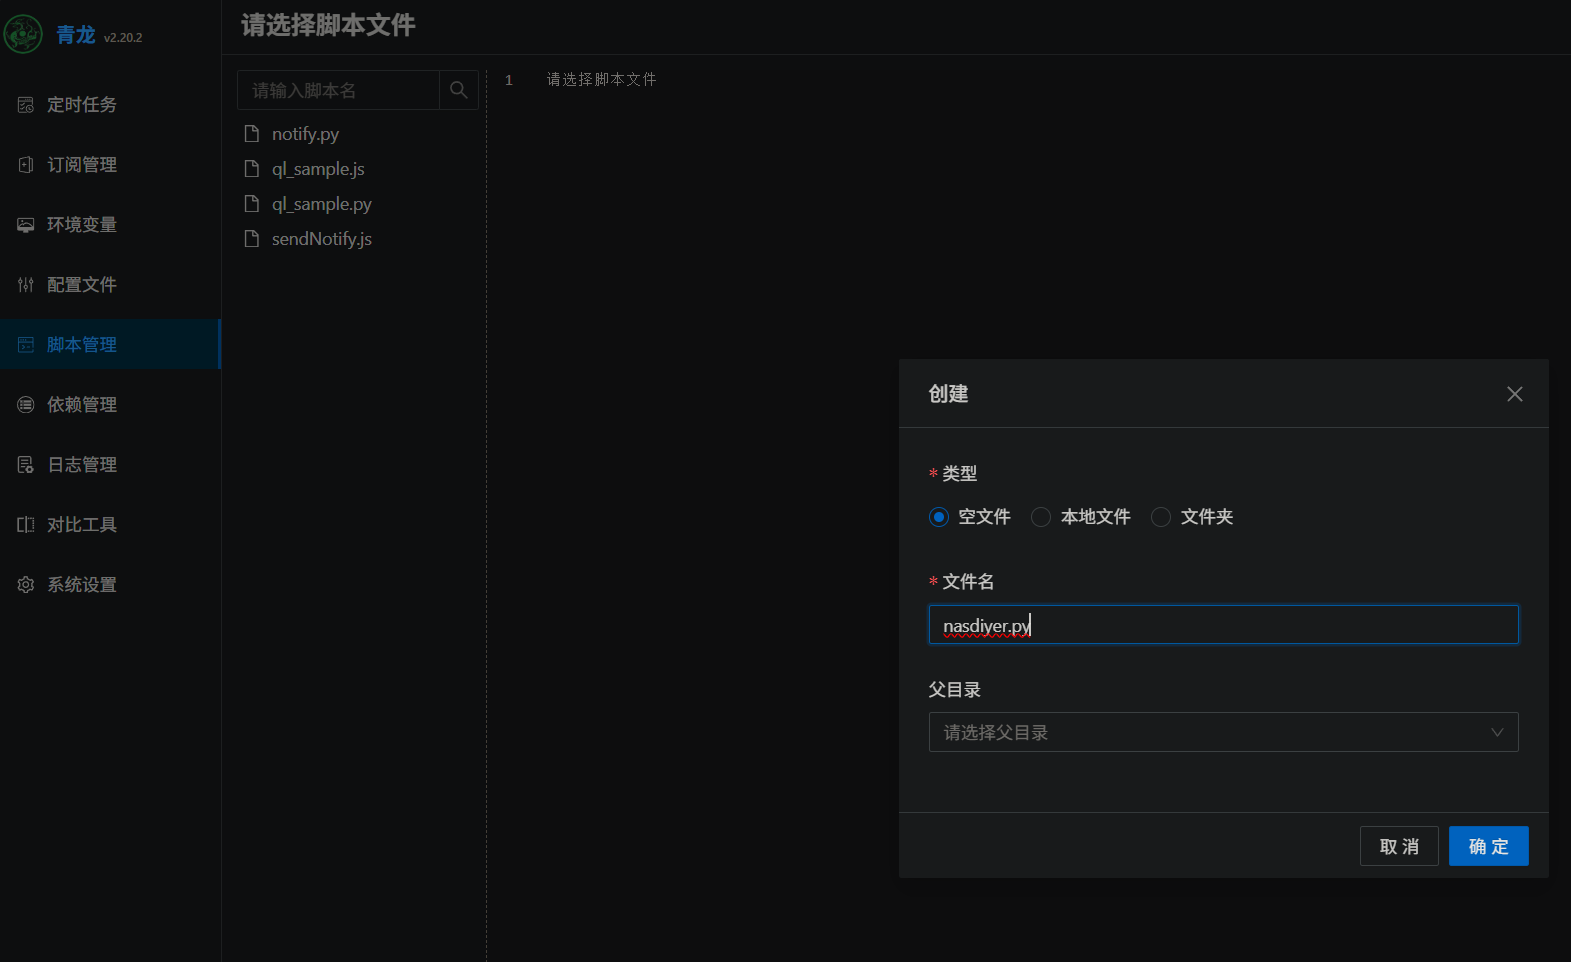This screenshot has width=1571, height=962.
Task: Click the 环境变量 sidebar icon
Action: tap(26, 225)
